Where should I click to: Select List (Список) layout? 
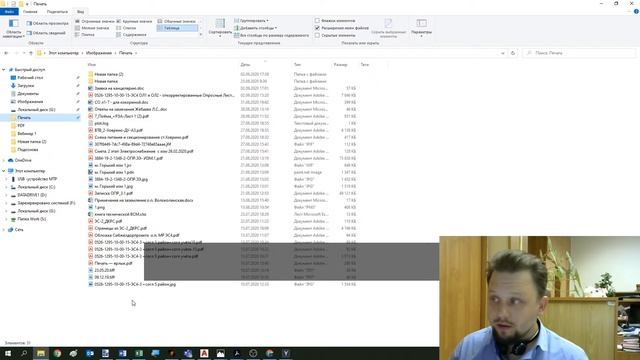127,28
